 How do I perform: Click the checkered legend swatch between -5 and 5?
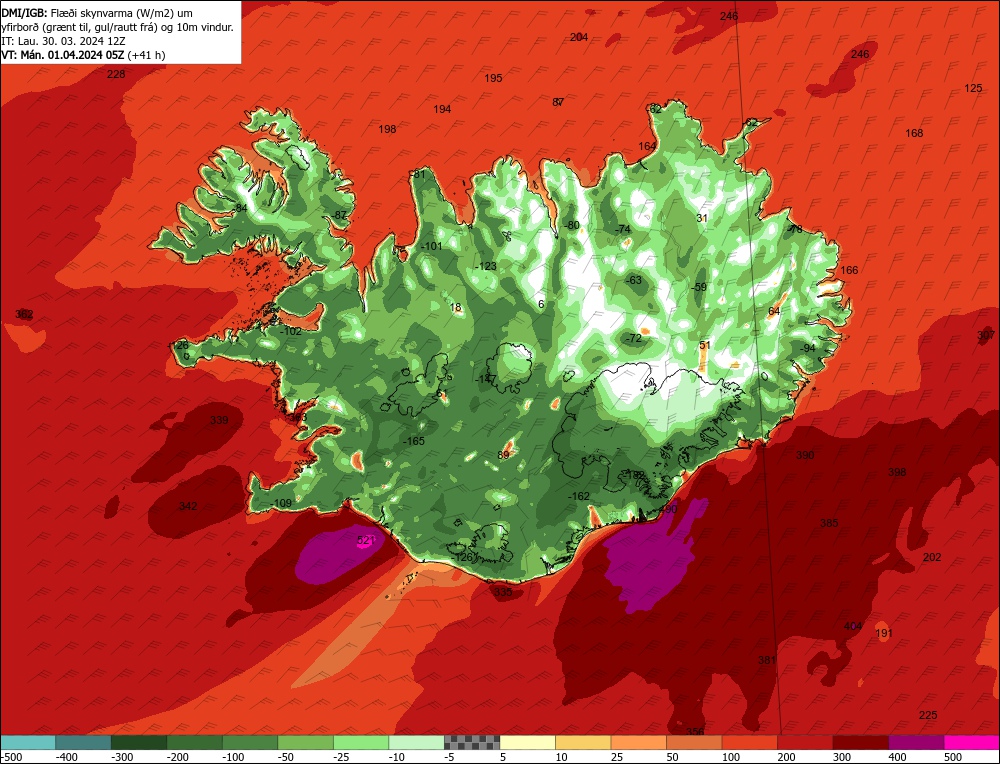[472, 742]
